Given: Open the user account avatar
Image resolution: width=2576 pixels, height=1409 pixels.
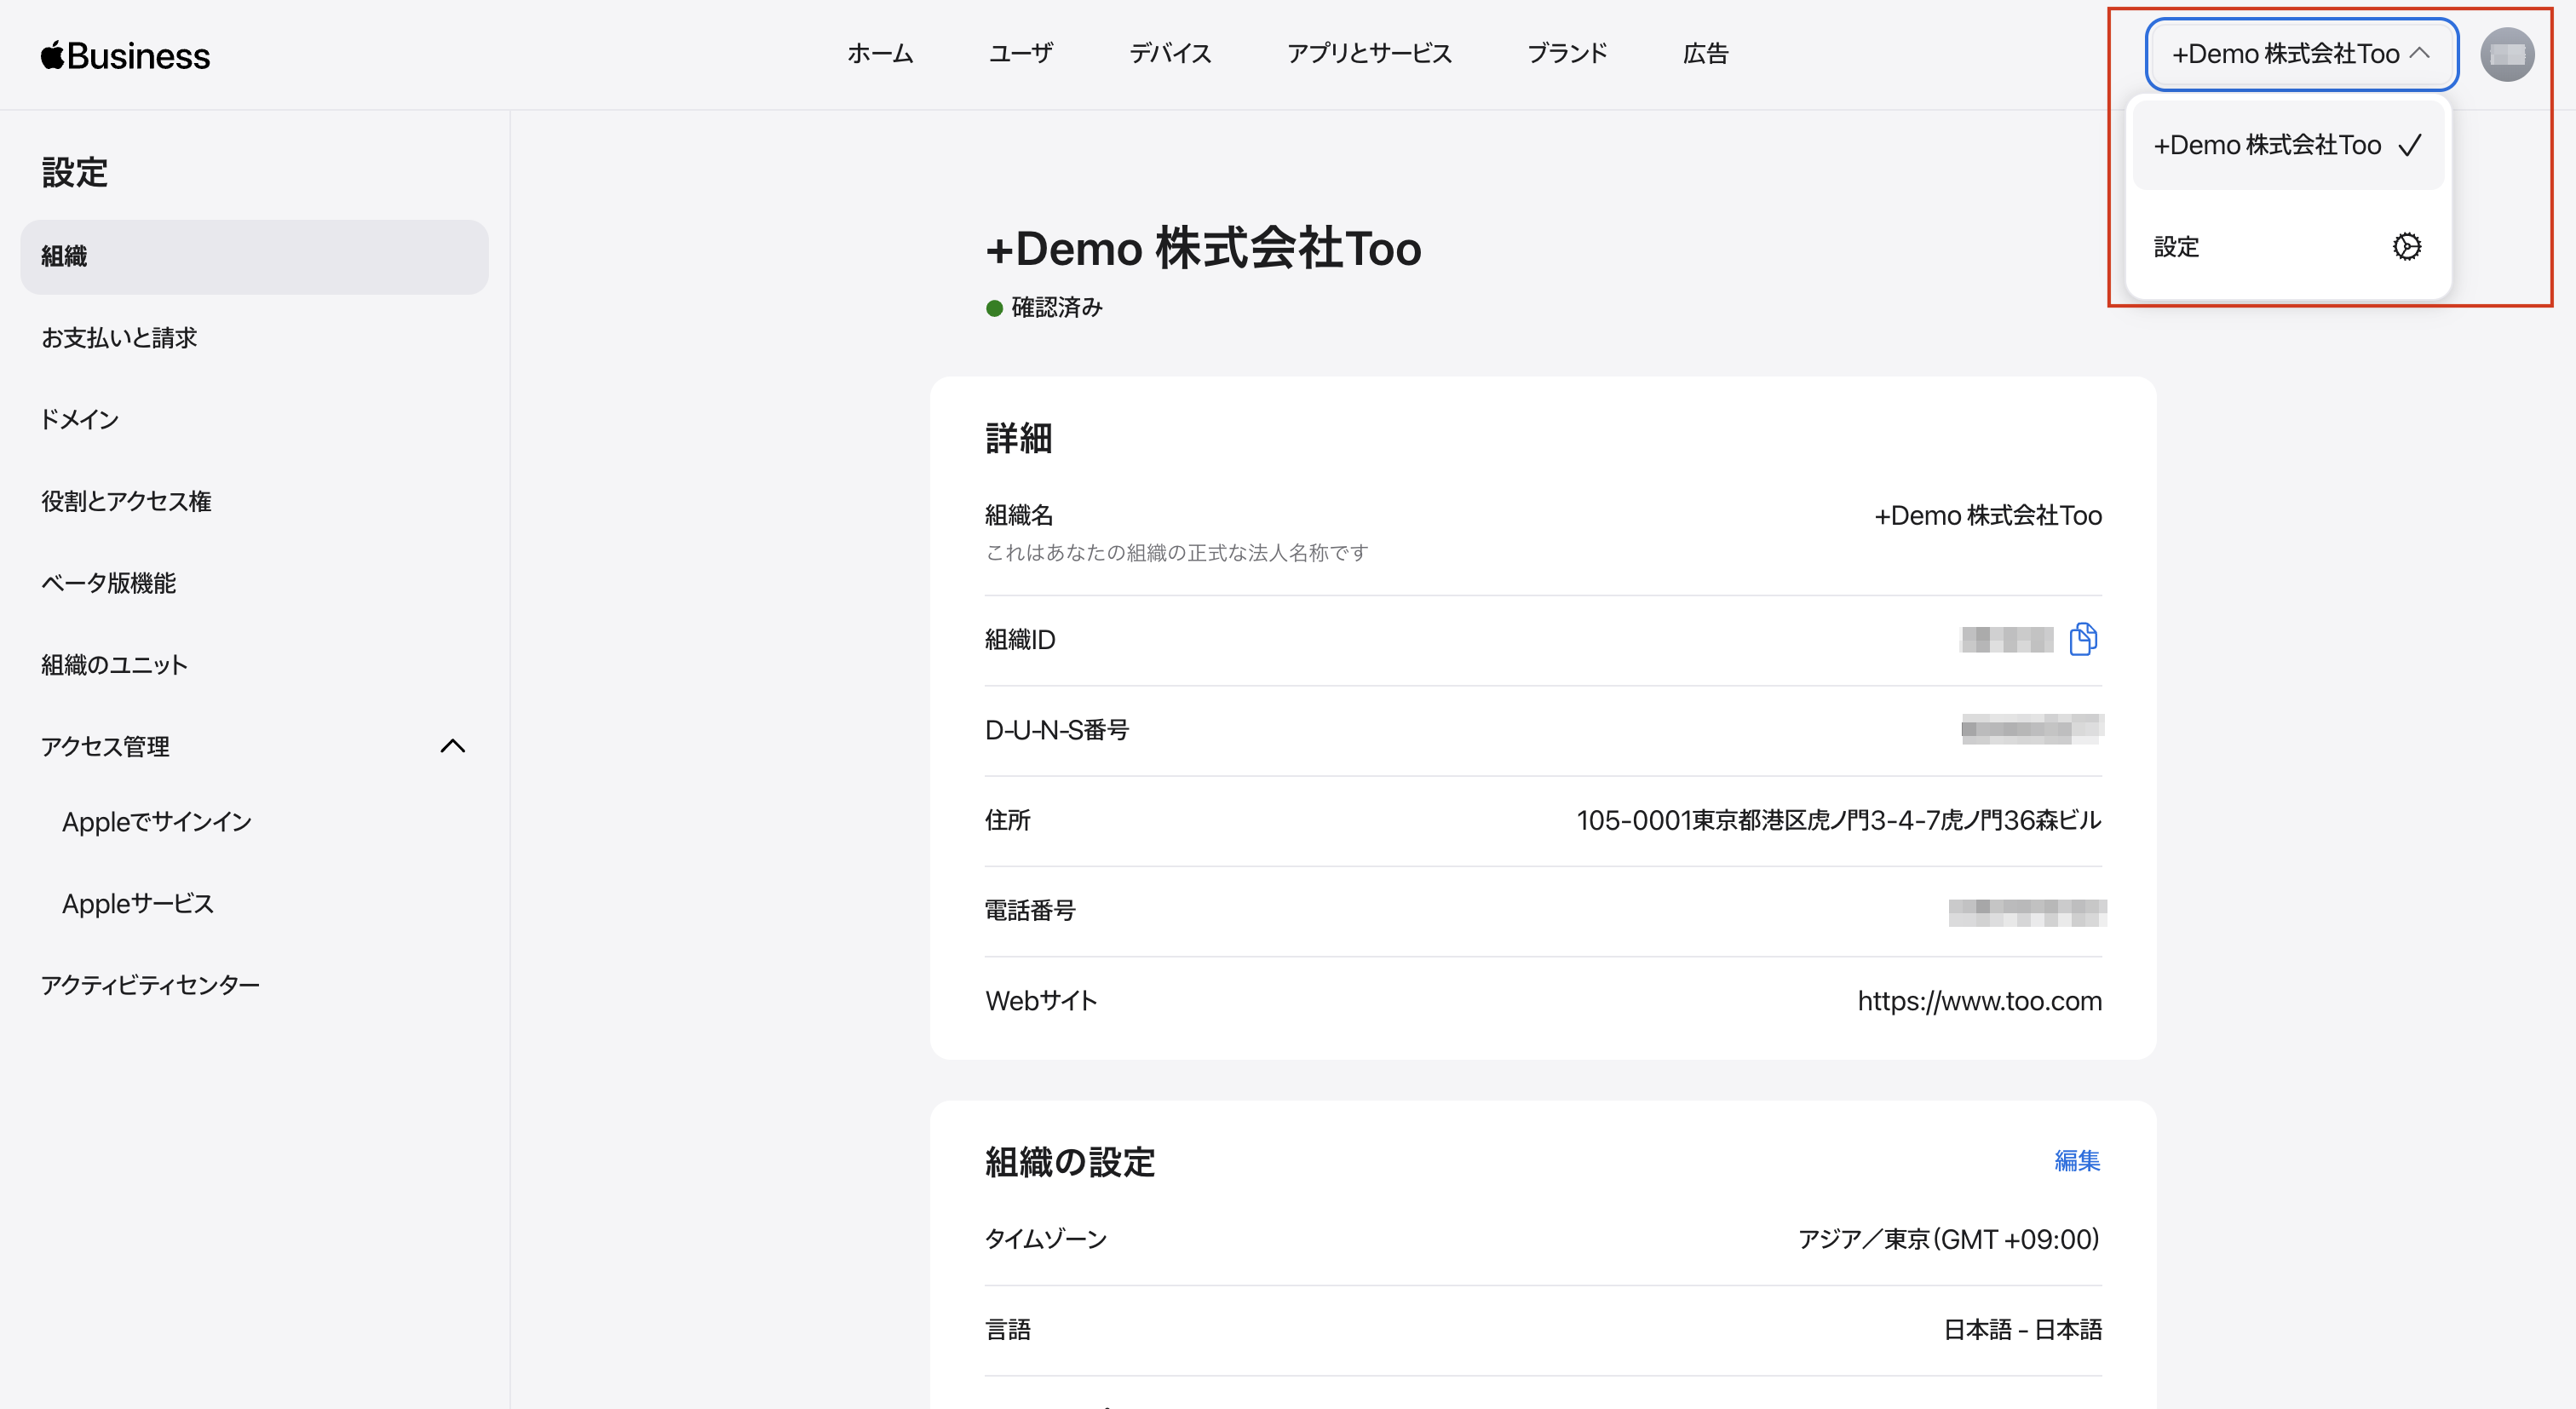Looking at the screenshot, I should [2507, 54].
